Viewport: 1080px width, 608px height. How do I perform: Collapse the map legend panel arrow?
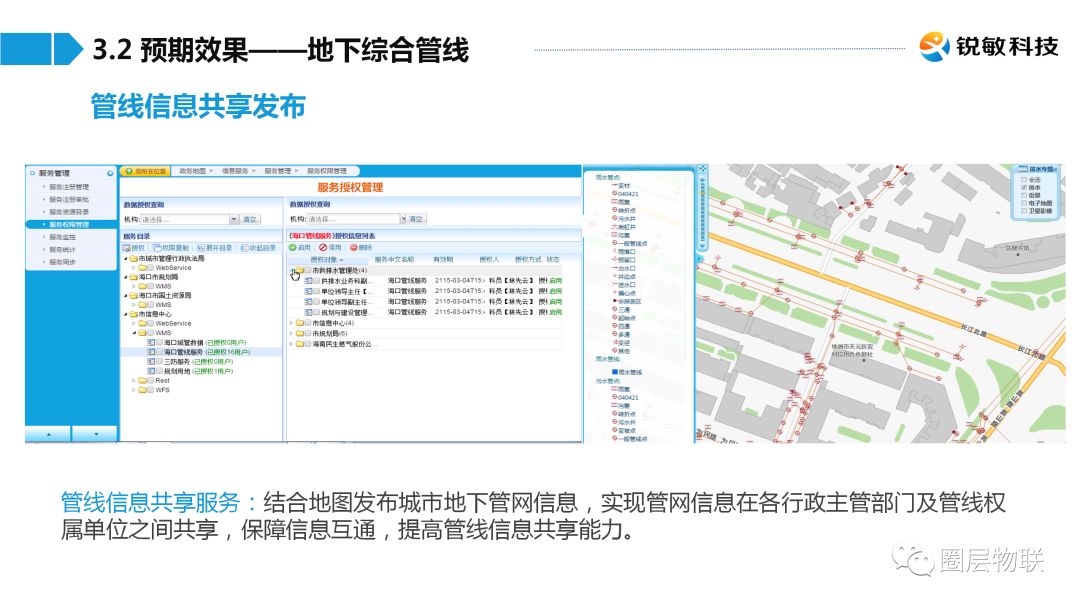click(698, 259)
